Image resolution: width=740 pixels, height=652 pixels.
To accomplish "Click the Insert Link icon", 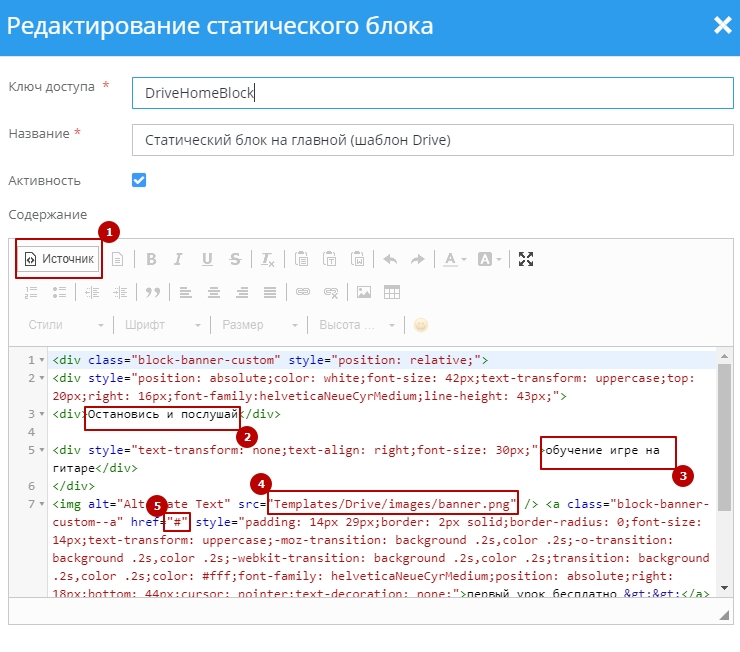I will 303,293.
